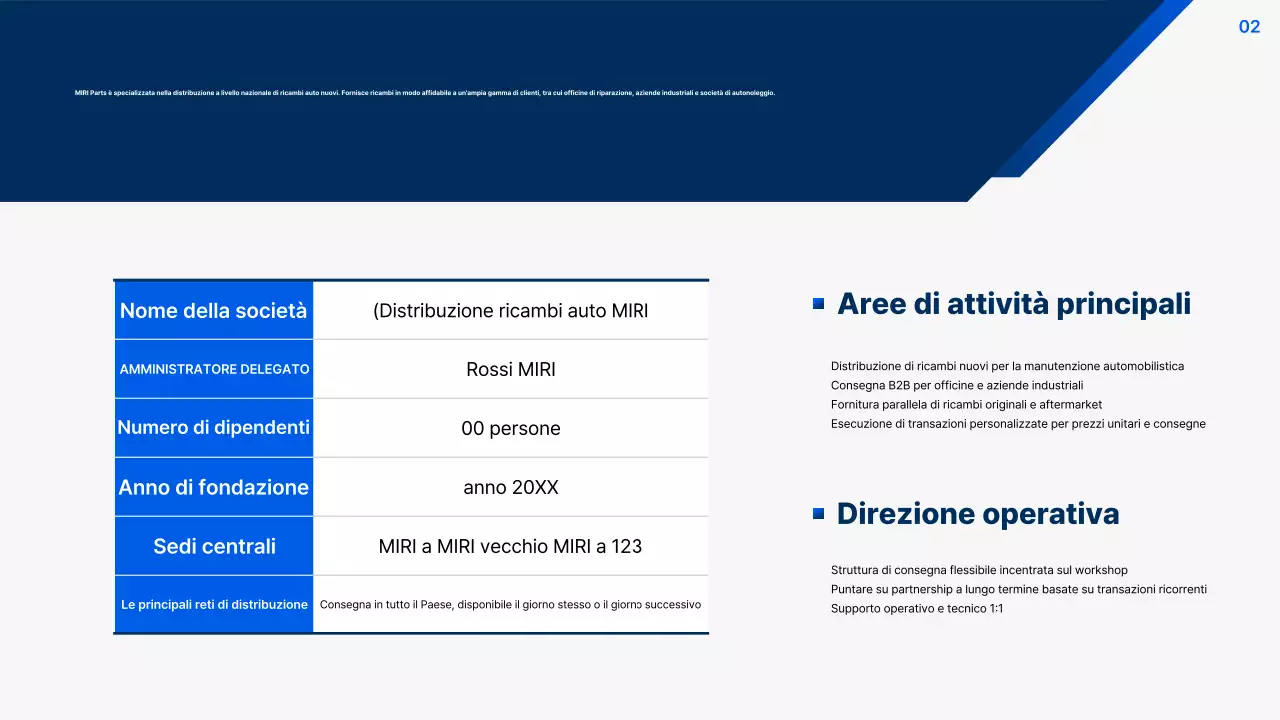This screenshot has width=1280, height=720.
Task: Select the MIRI Parts description text in the header
Action: pyautogui.click(x=423, y=92)
